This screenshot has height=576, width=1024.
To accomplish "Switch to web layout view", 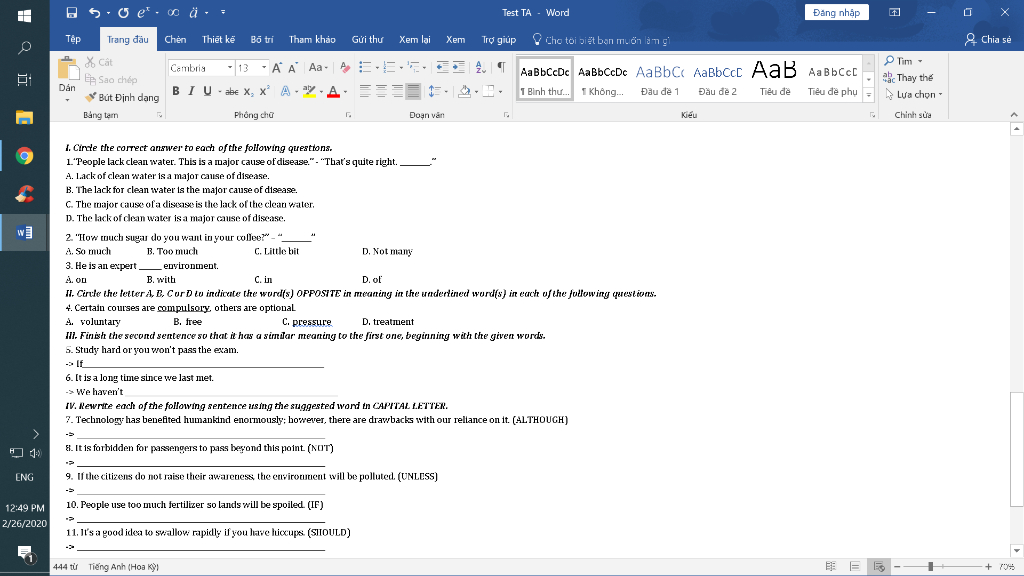I will (x=879, y=567).
